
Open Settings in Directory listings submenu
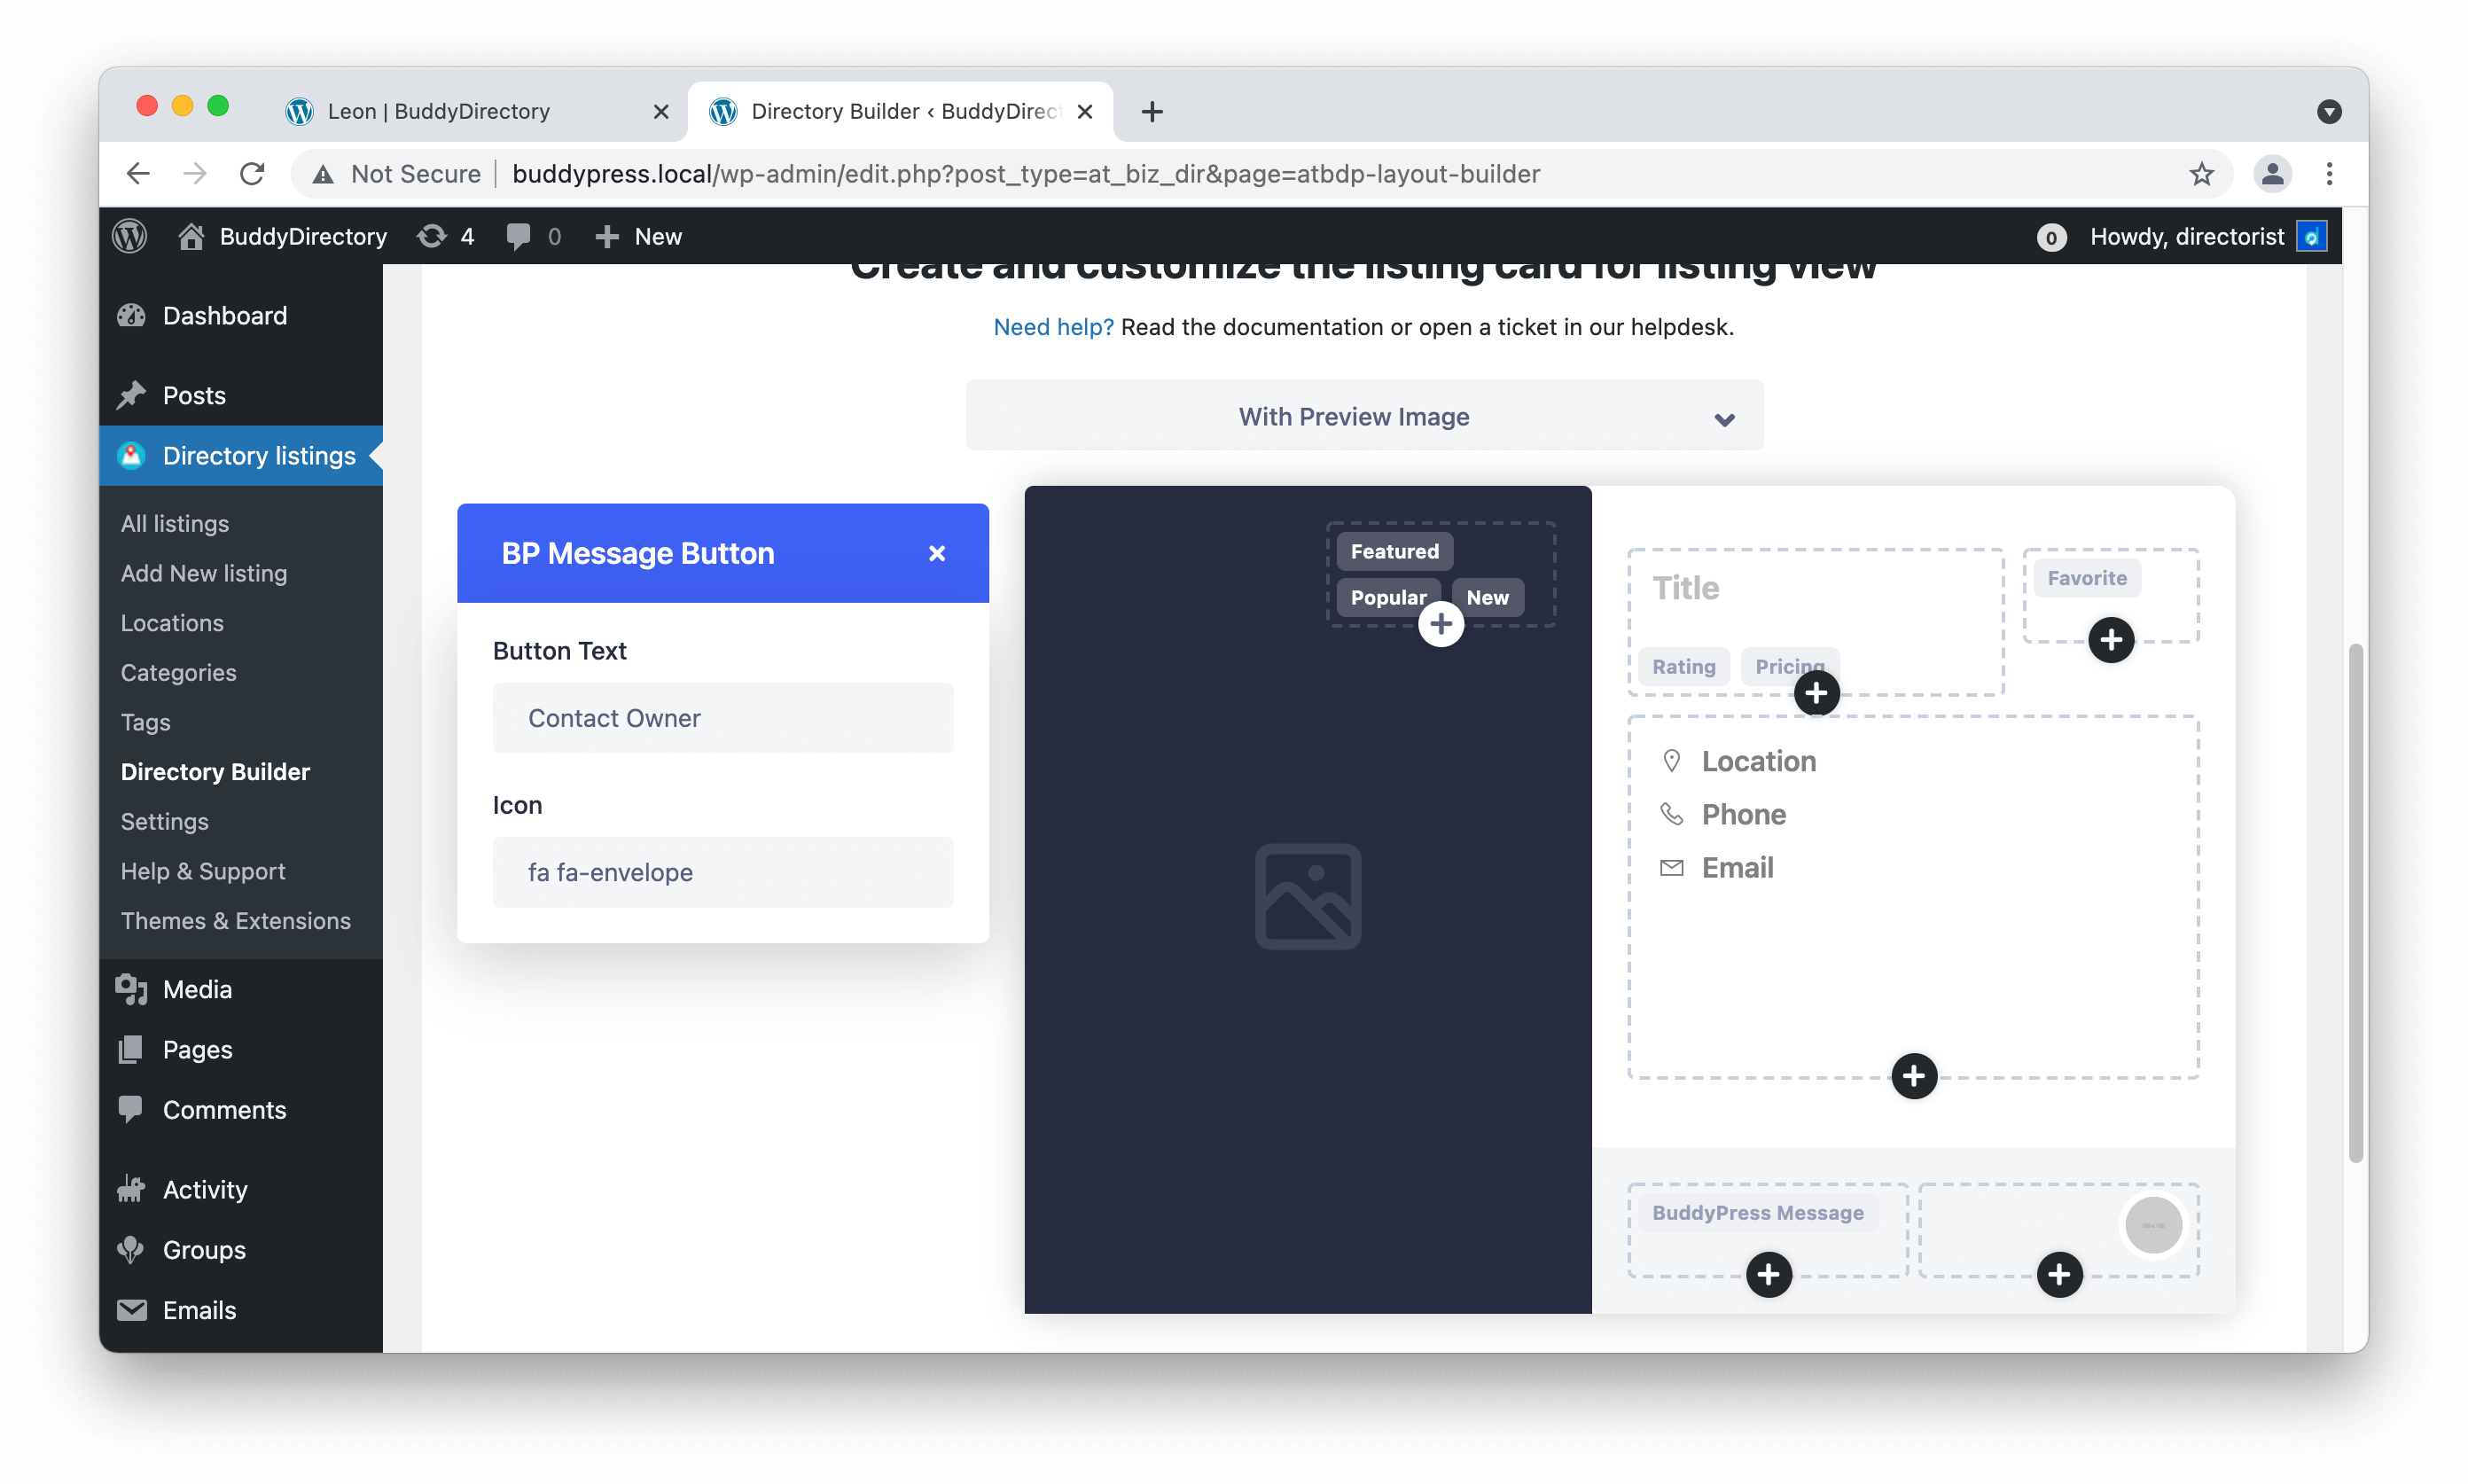tap(165, 821)
